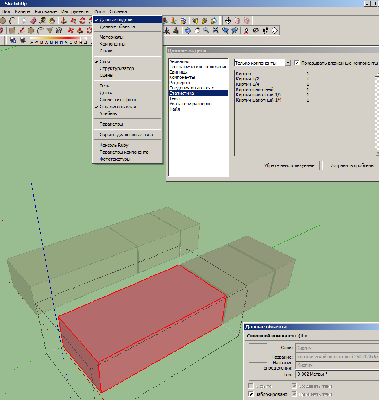Image resolution: width=379 pixels, height=400 pixels.
Task: Click the Zoom Extents icon
Action: click(x=215, y=31)
